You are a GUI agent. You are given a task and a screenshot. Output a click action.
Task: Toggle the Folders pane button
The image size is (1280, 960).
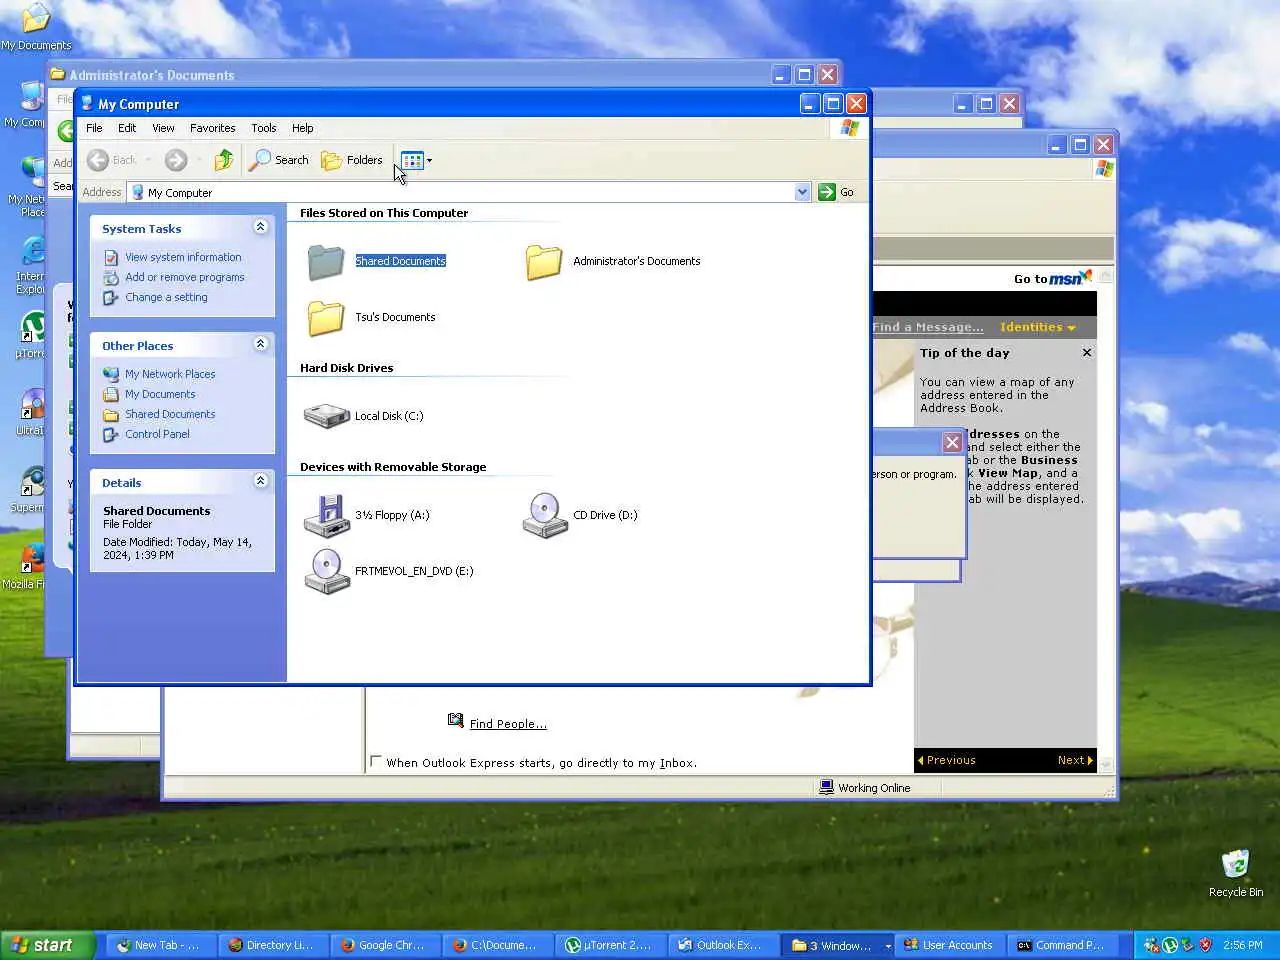coord(351,160)
